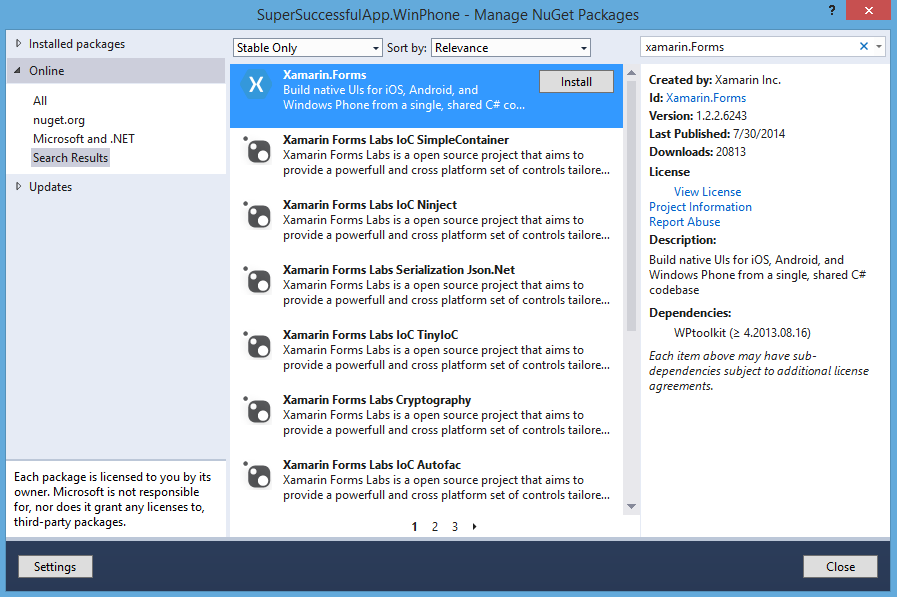This screenshot has height=597, width=897.
Task: Open the Project Information link
Action: point(700,207)
